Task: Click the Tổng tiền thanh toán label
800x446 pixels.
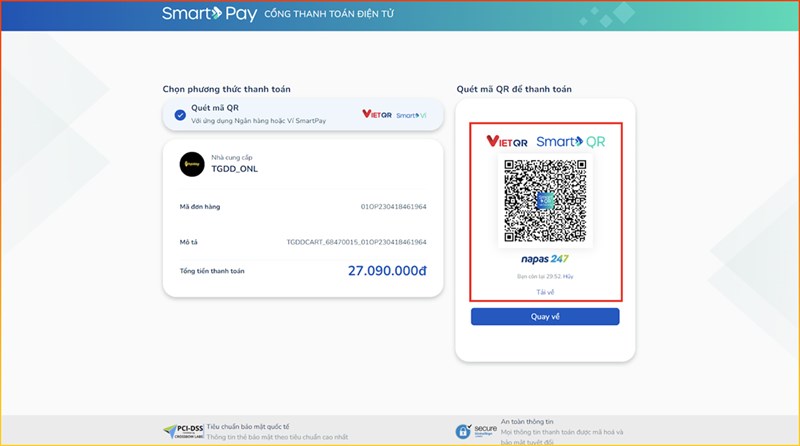Action: (x=212, y=271)
